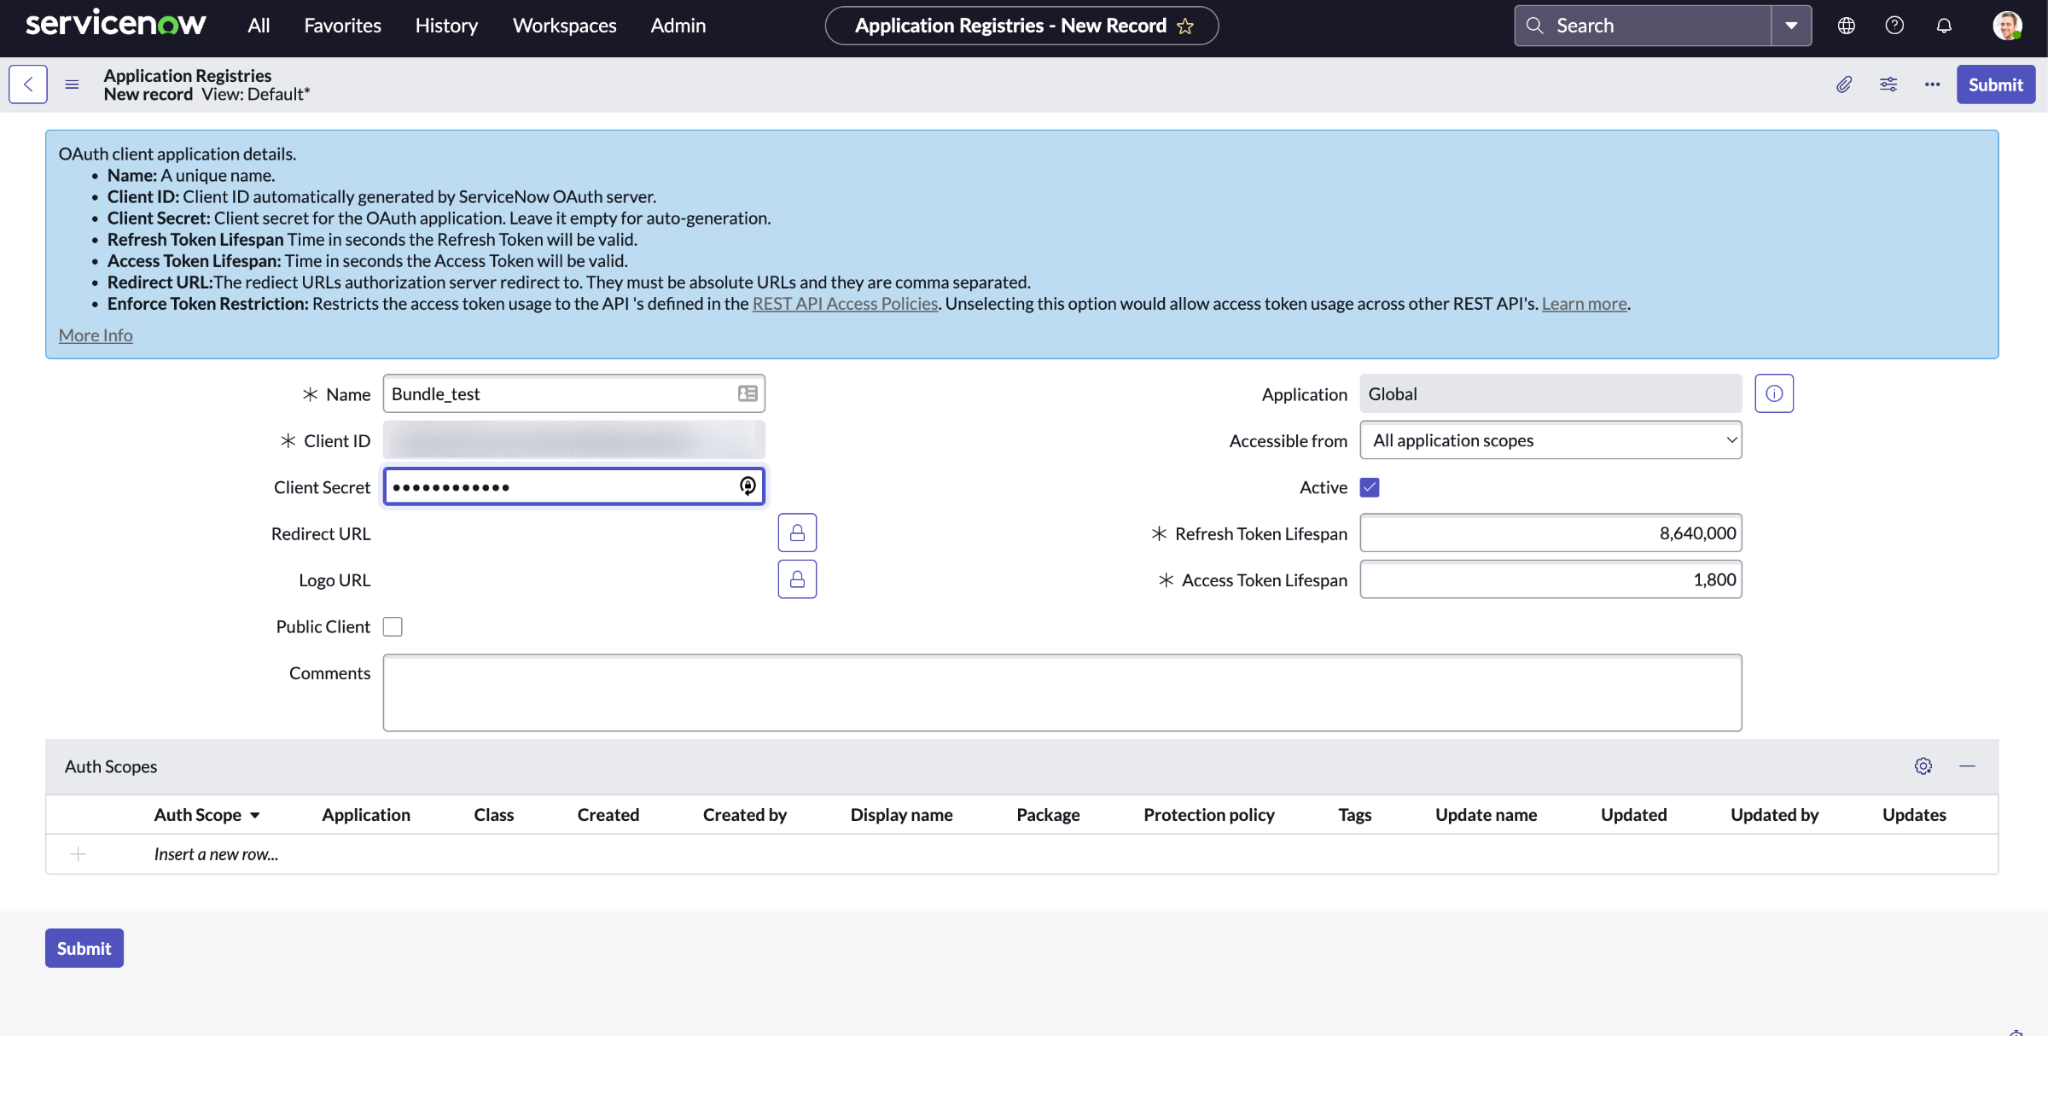The image size is (2048, 1105).
Task: Open the notifications bell
Action: click(x=1944, y=26)
